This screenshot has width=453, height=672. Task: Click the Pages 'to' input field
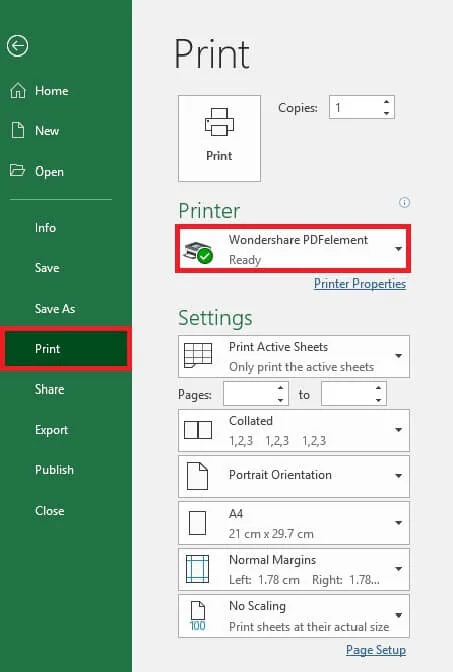pyautogui.click(x=347, y=393)
